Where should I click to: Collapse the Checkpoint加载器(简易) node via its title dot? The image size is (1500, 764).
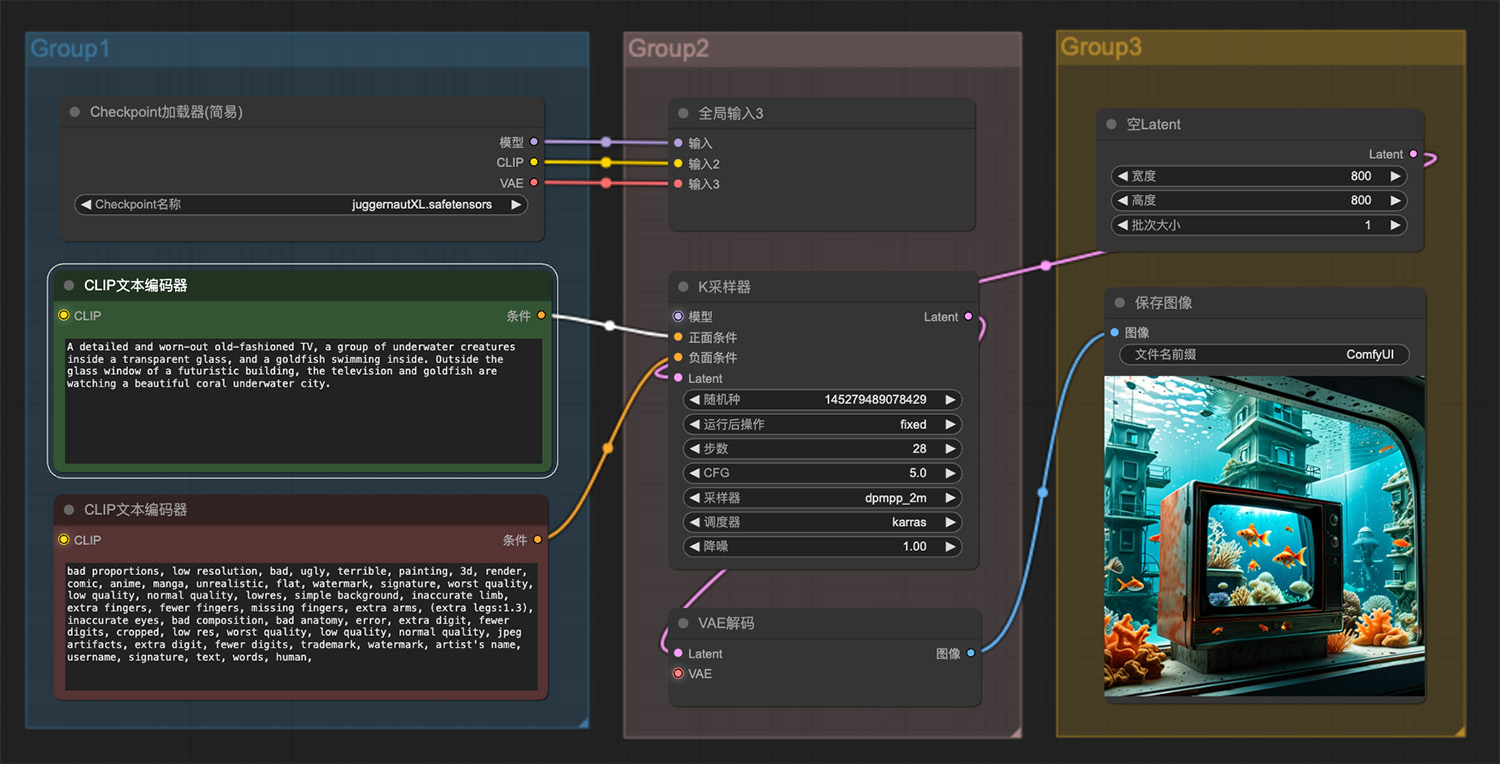coord(75,112)
